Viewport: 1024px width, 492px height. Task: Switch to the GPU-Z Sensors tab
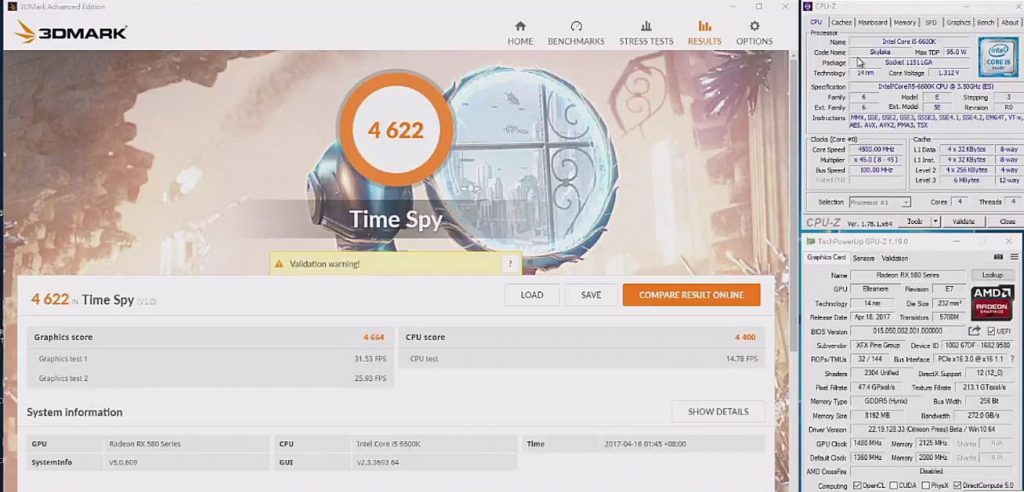(863, 259)
